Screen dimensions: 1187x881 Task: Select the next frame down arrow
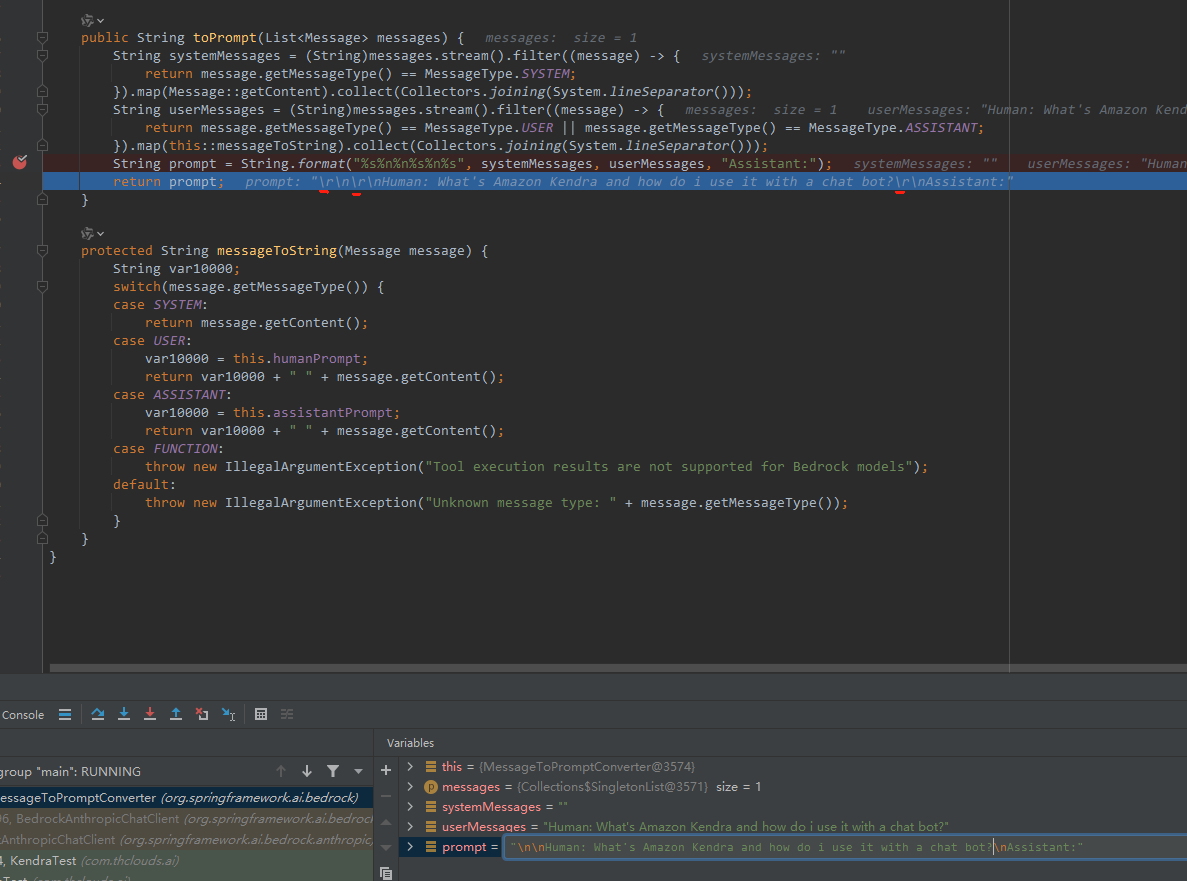click(x=307, y=771)
